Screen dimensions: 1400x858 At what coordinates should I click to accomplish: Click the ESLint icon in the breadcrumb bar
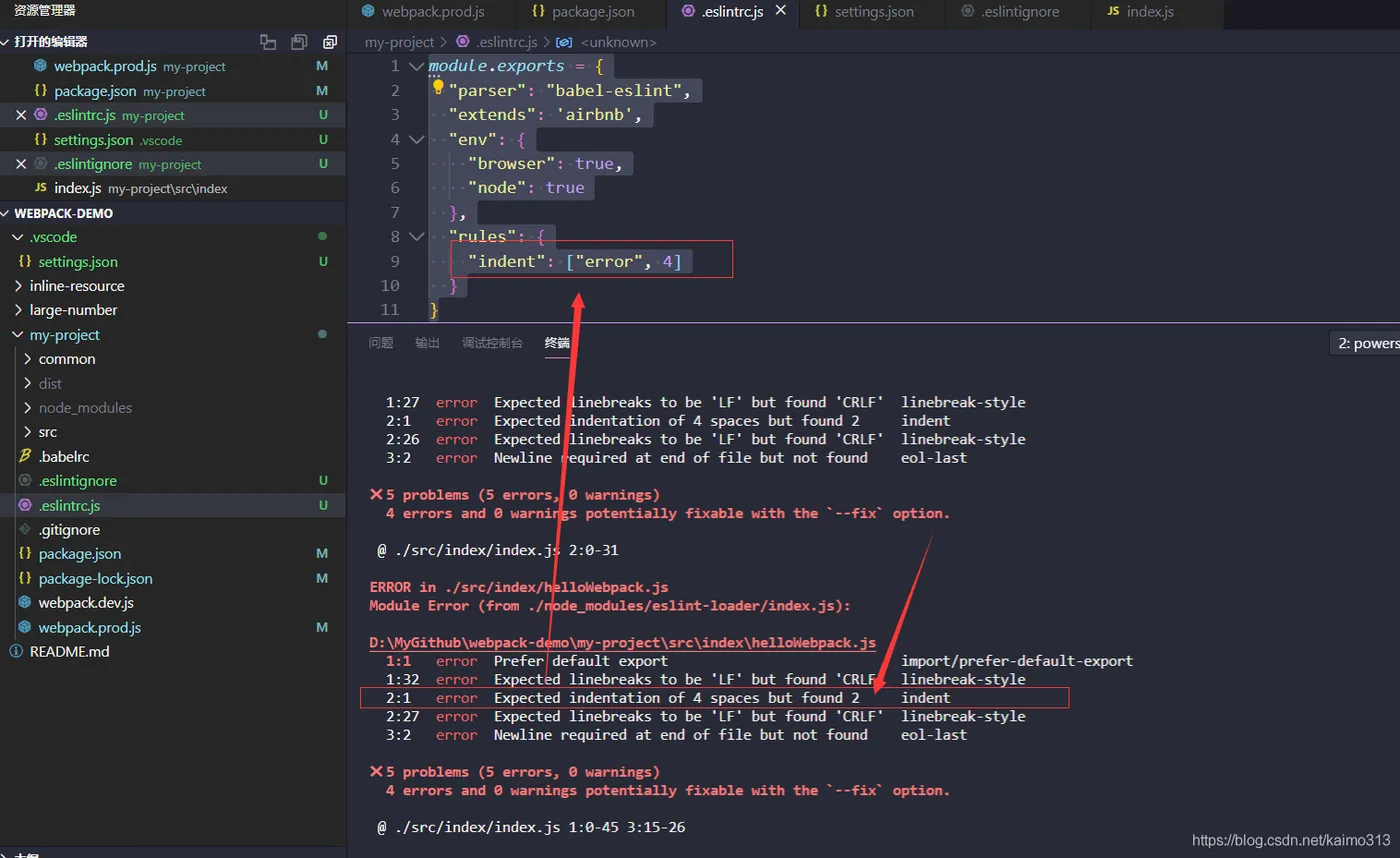(462, 42)
